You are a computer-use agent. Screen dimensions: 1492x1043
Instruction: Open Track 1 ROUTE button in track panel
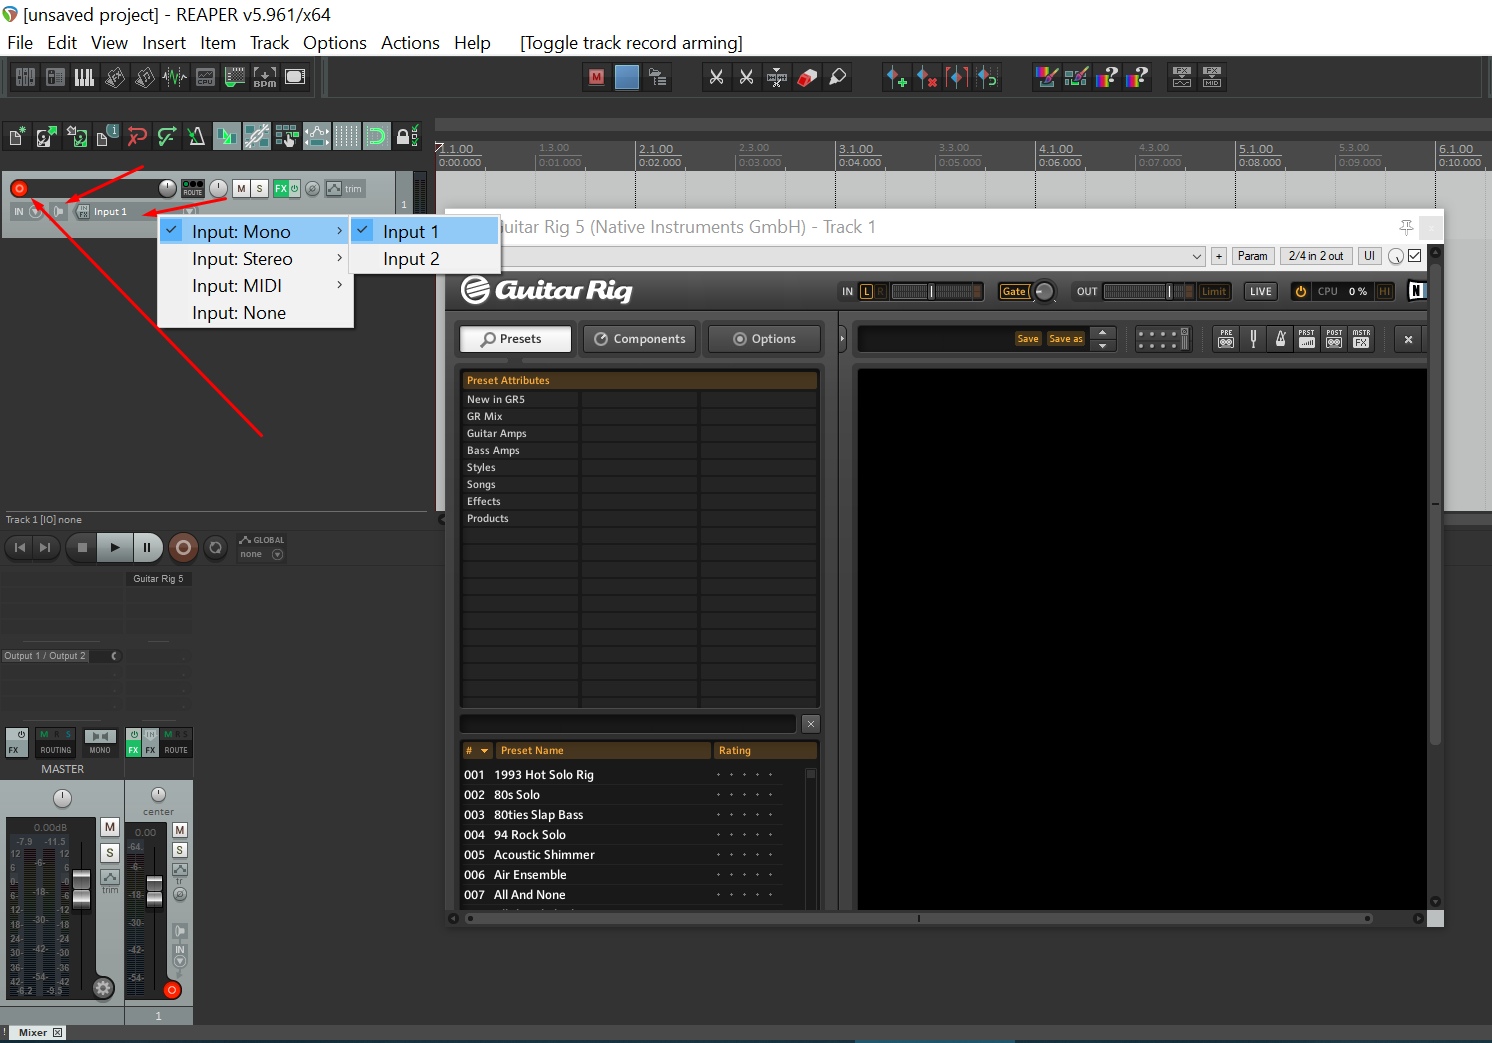click(193, 188)
